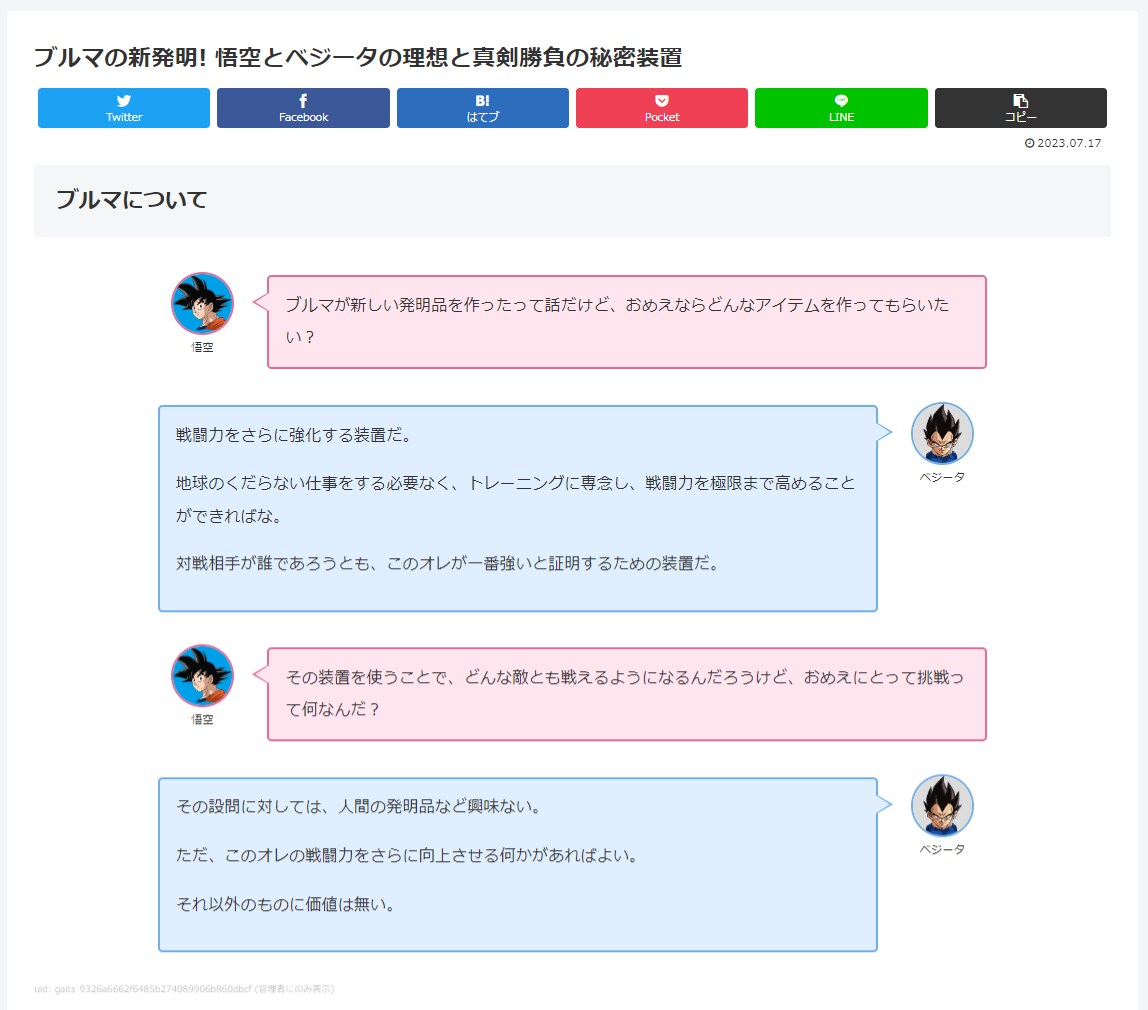Click the line starting 対戦相手が誰であろうとも
1148x1010 pixels.
(450, 564)
